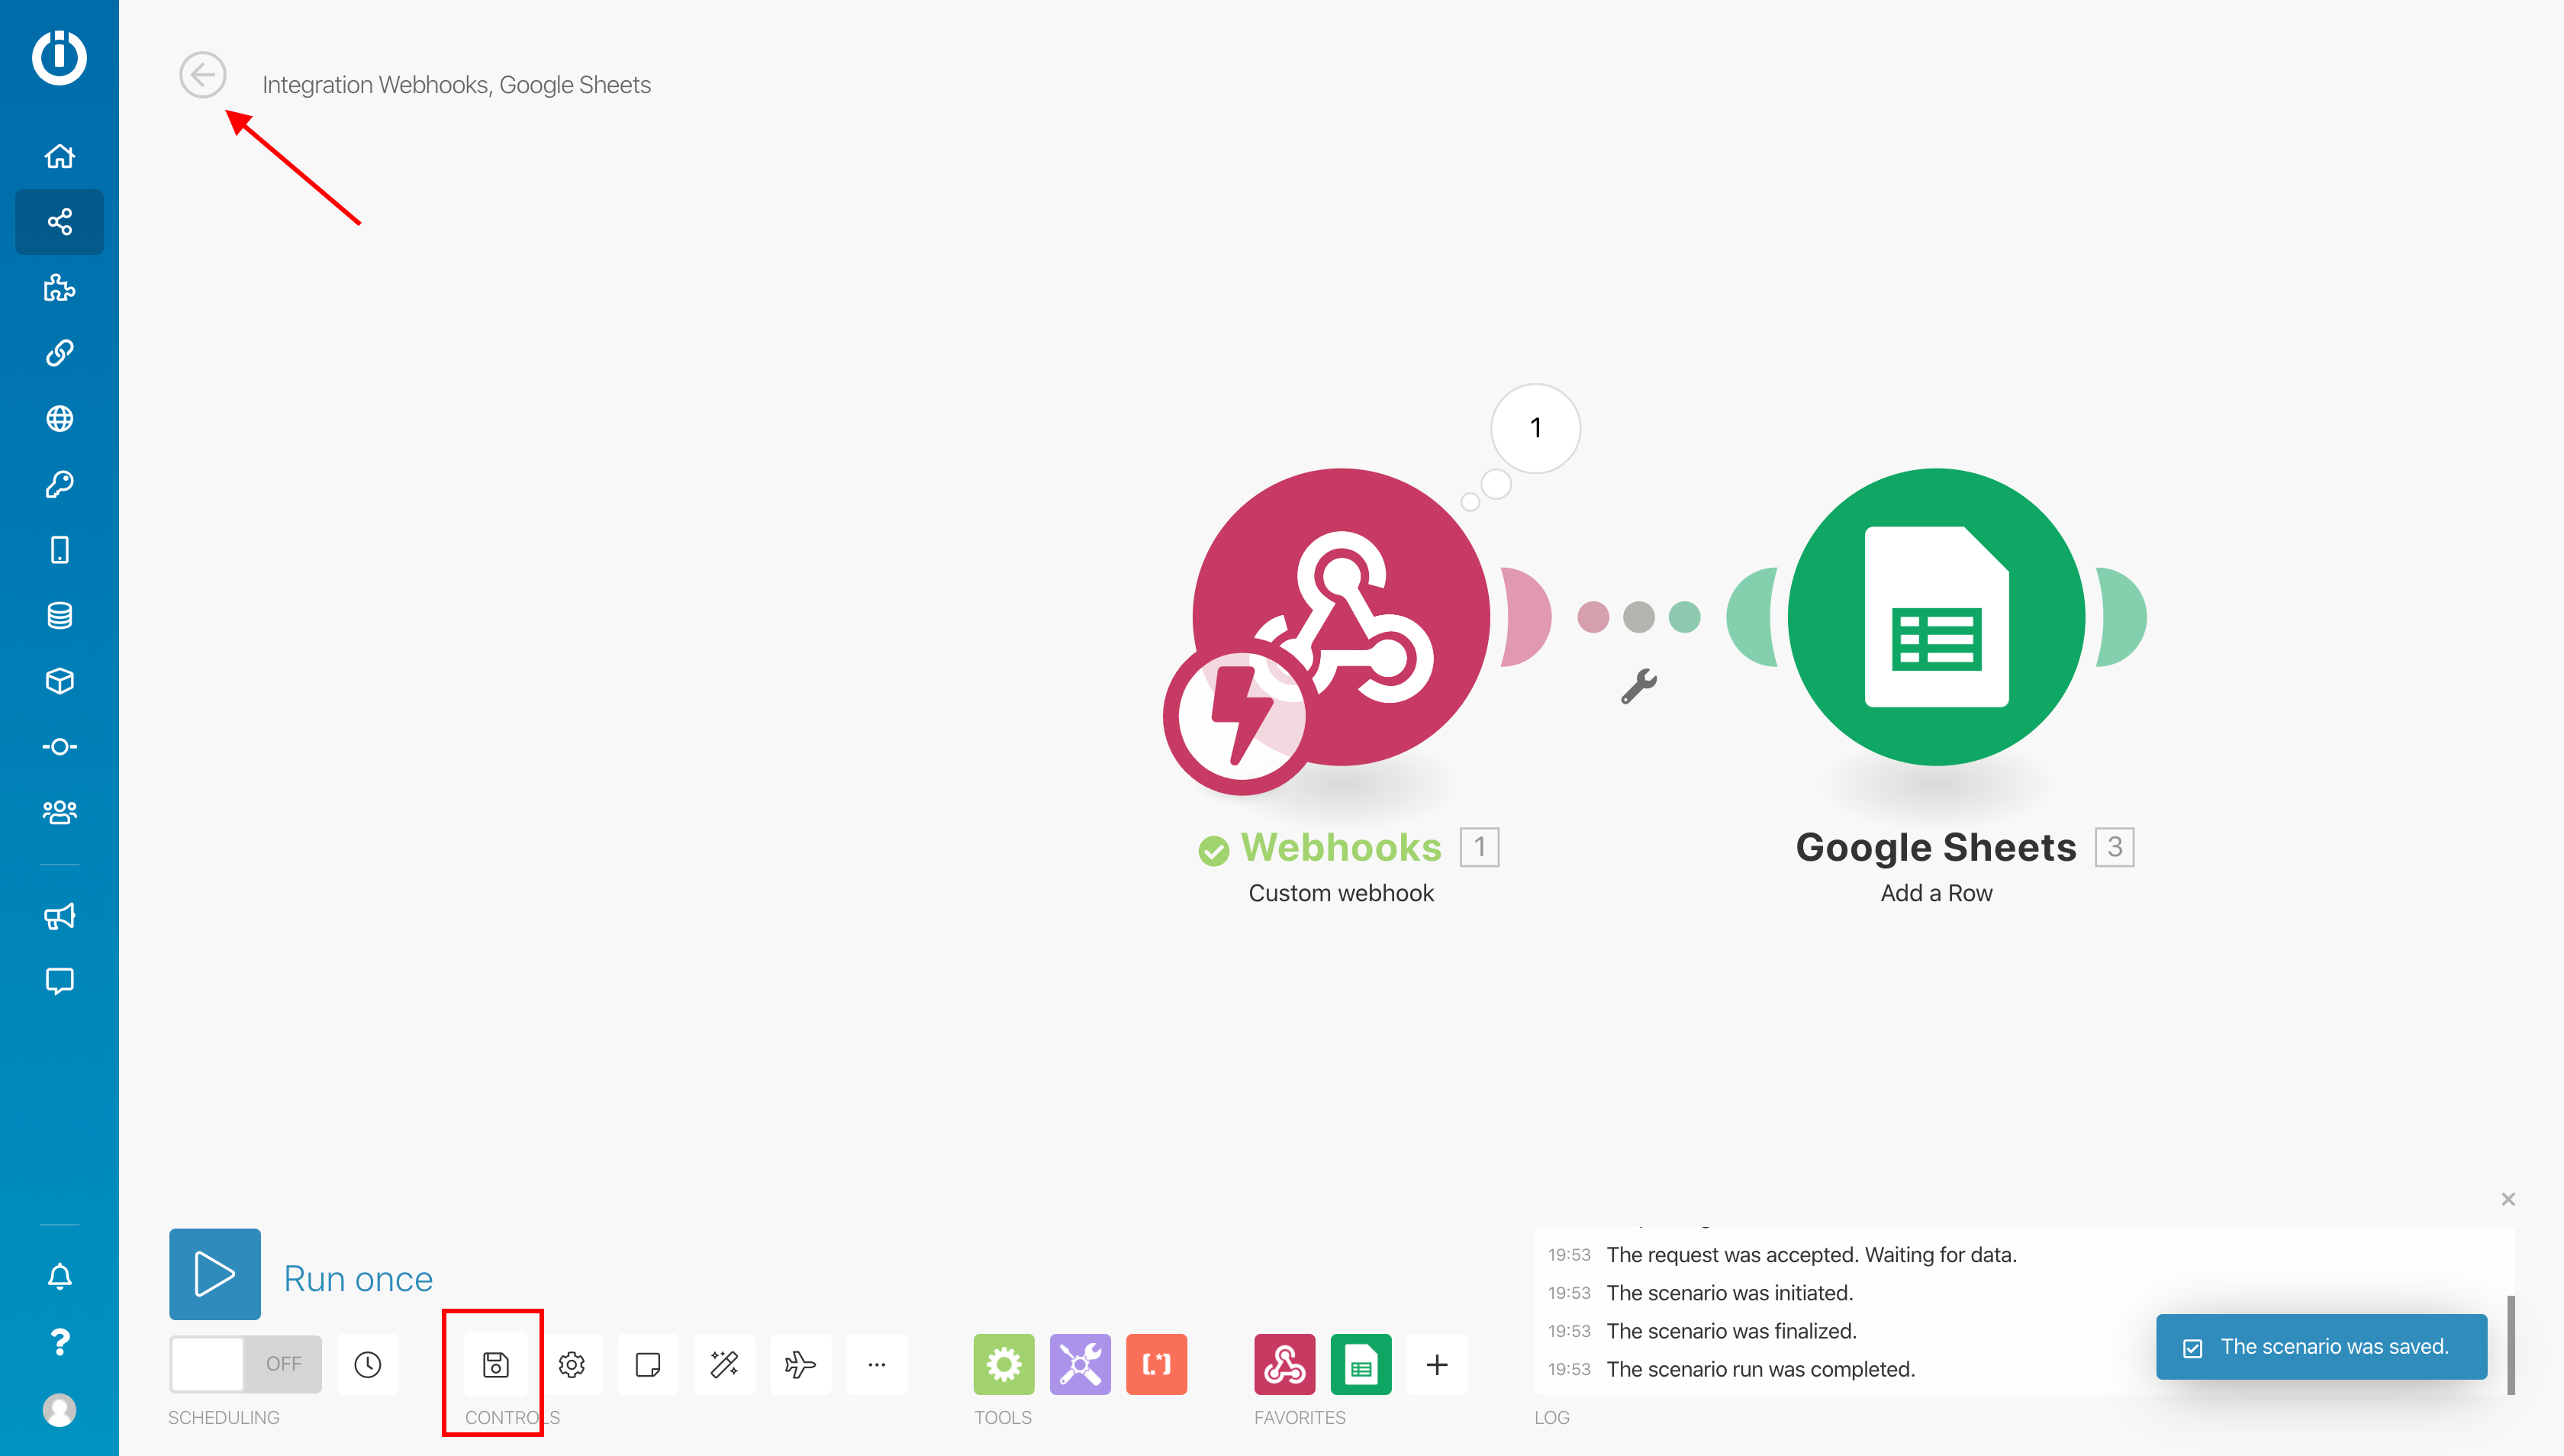Screen dimensions: 2564x1456
Task: Open notifications bell icon
Action: click(x=59, y=1277)
